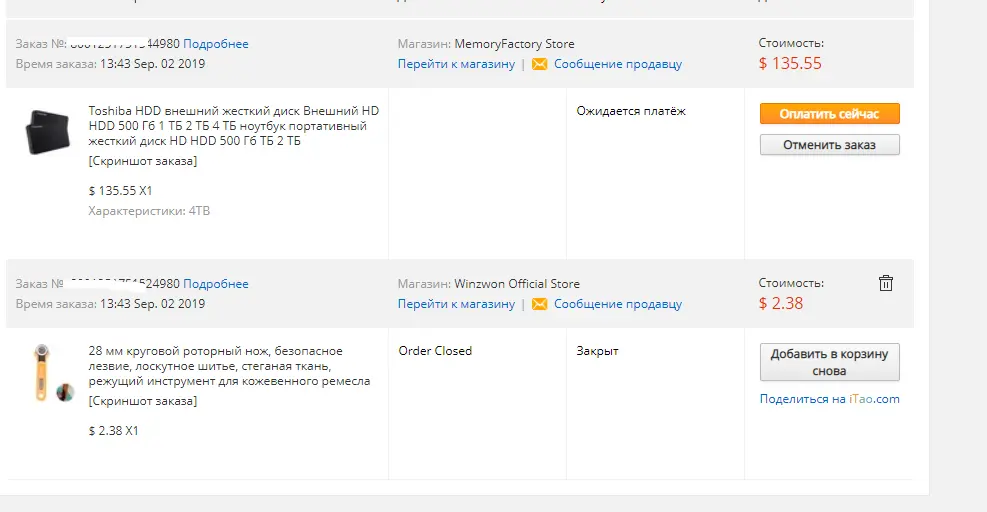
Task: Click envelope icon for MemoryFactory Store message
Action: pos(539,64)
